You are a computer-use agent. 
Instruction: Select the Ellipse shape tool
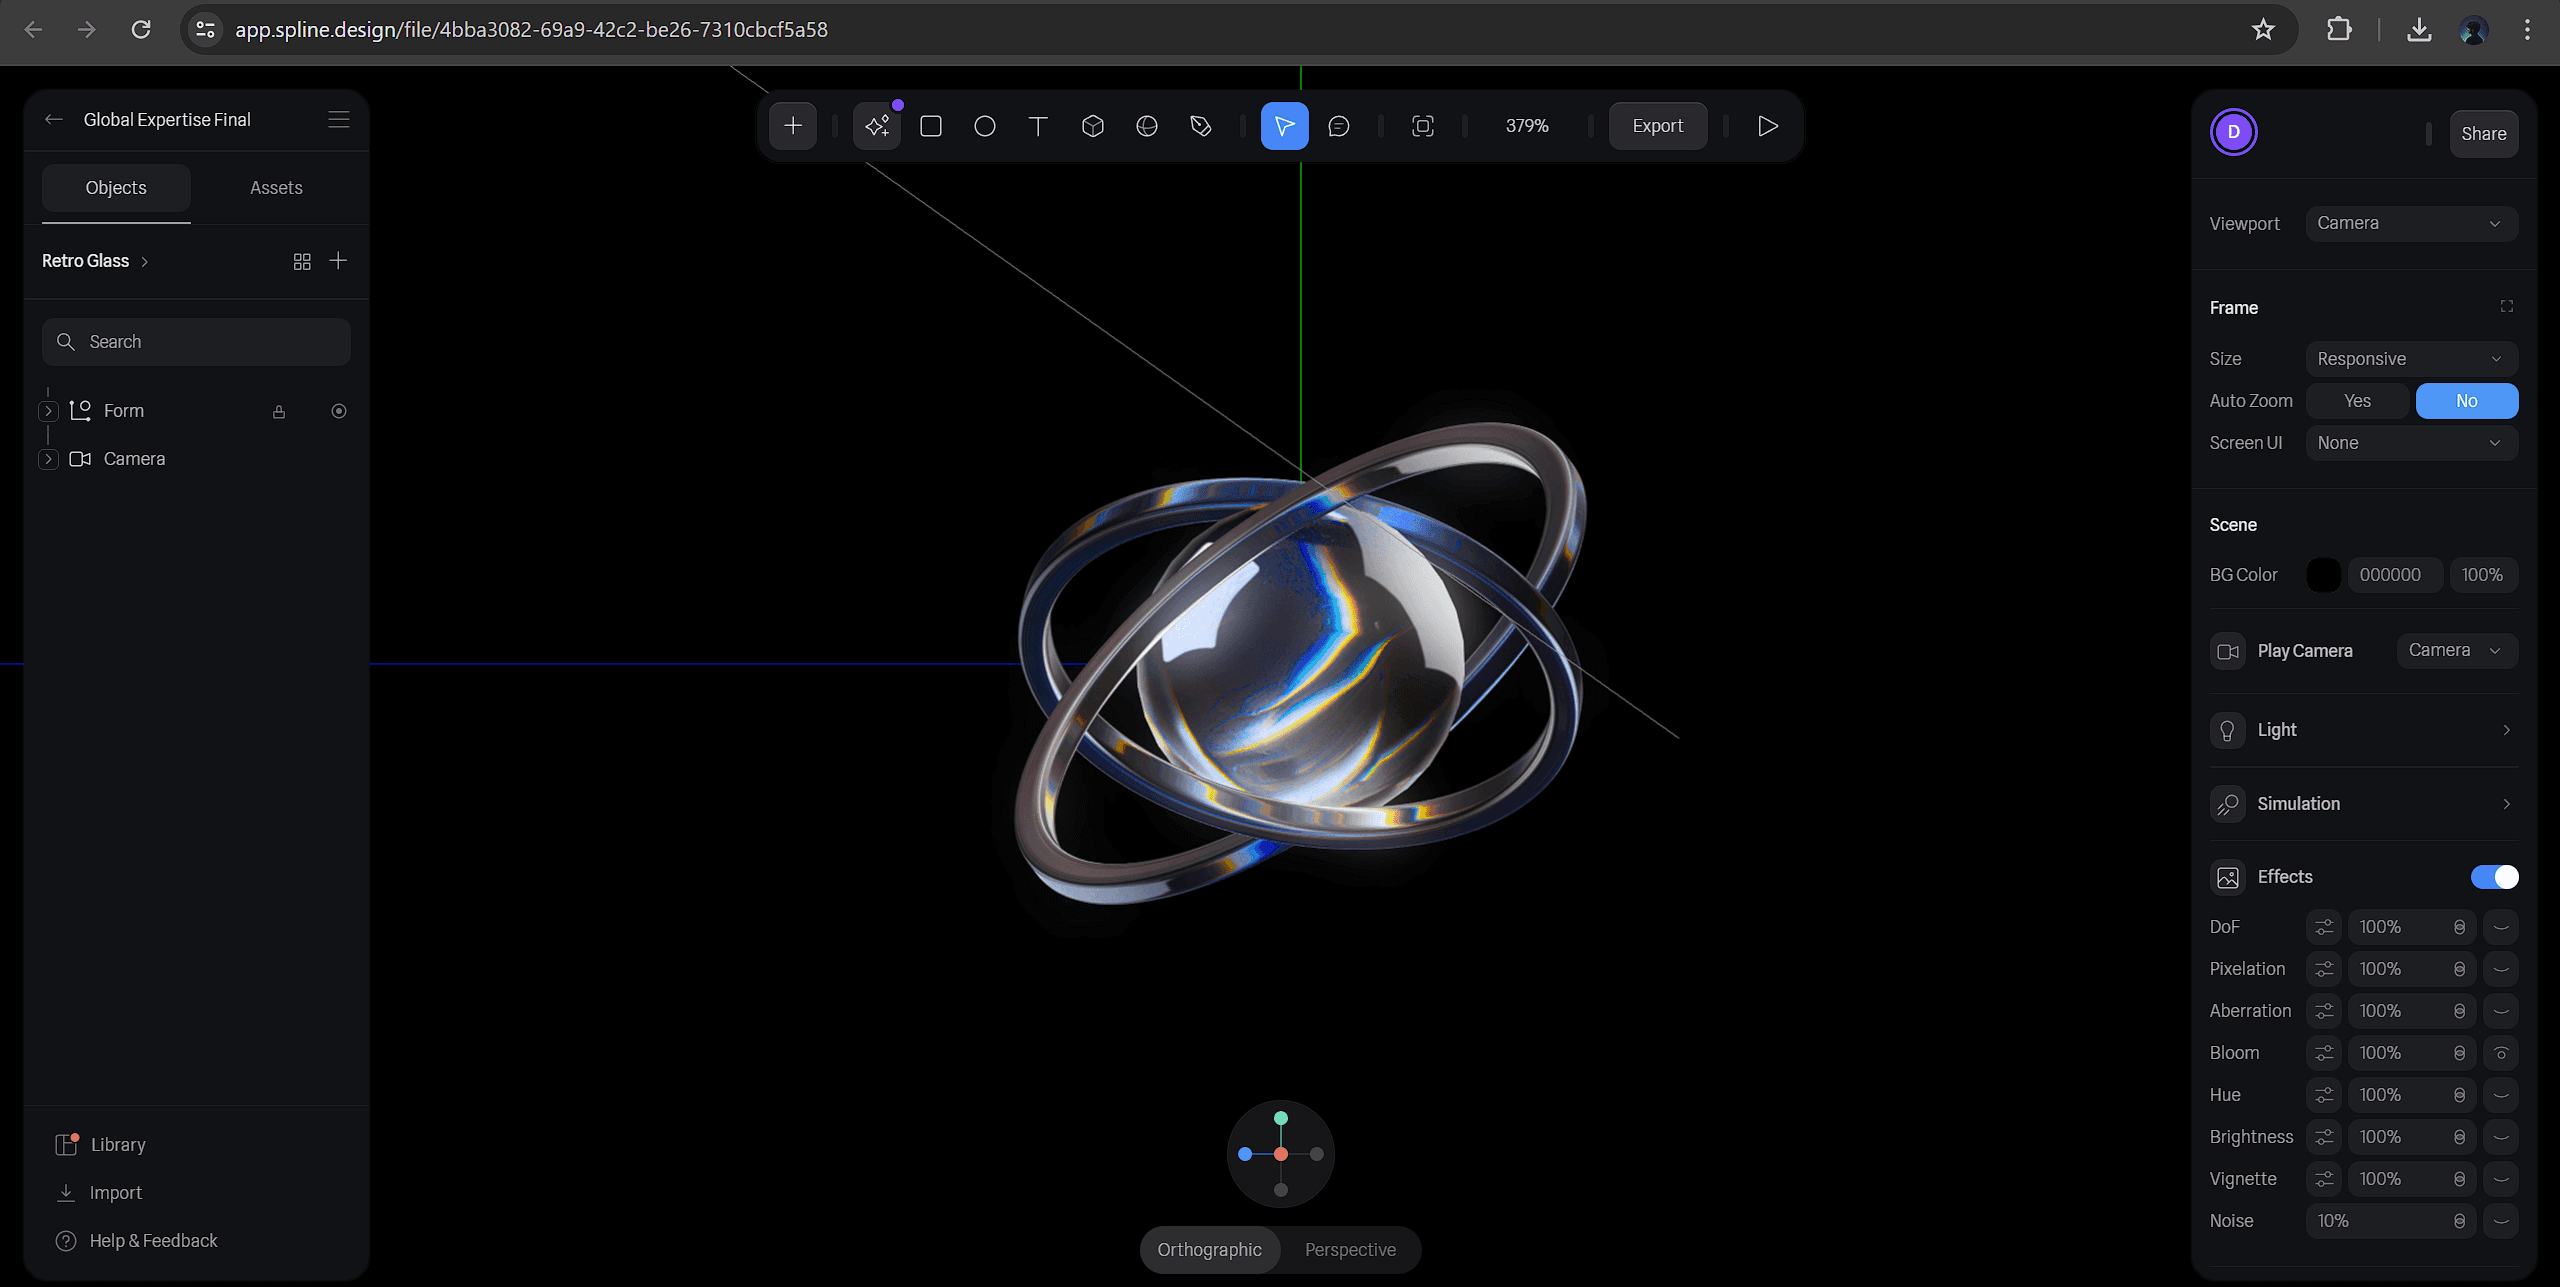click(985, 126)
